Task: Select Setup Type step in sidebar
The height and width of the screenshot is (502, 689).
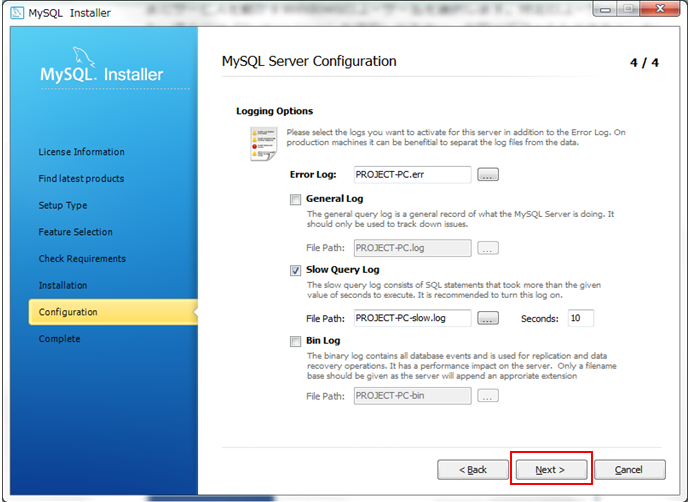Action: point(63,205)
